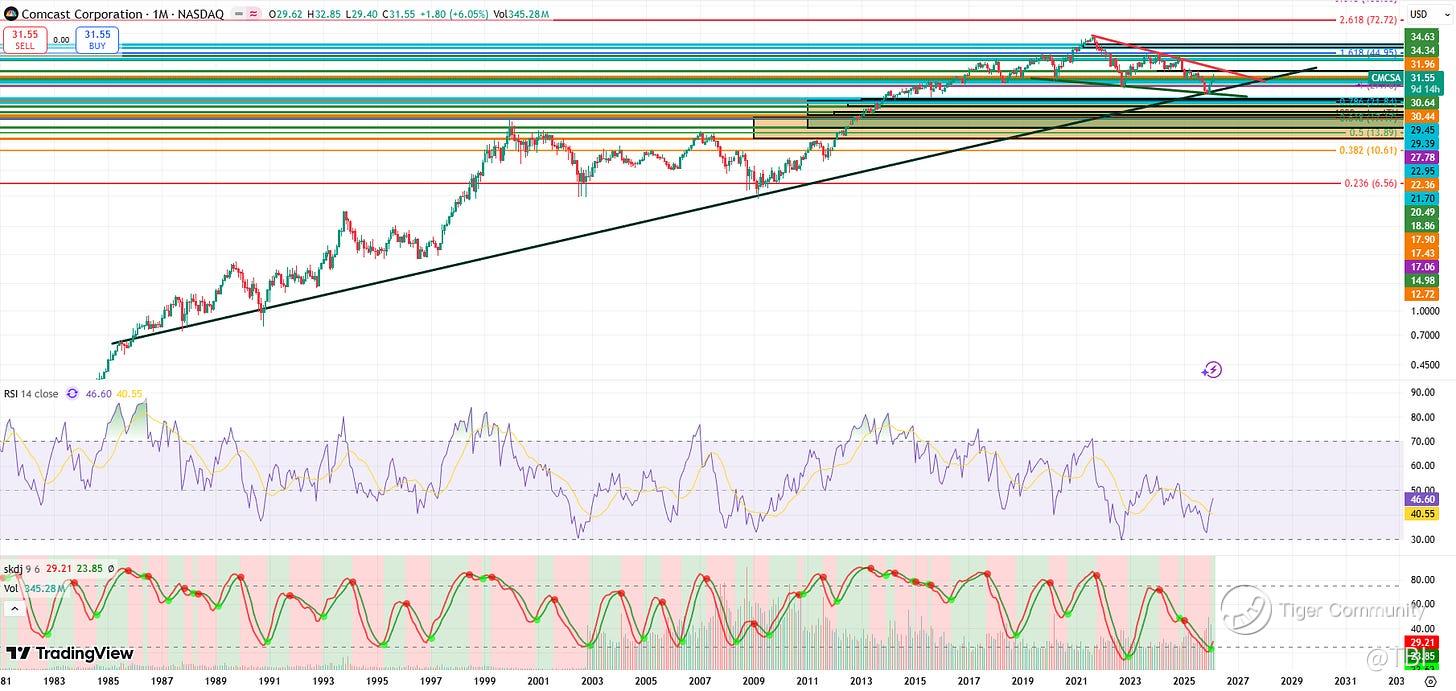Click the SELL 31.55 button
The image size is (1456, 691).
pos(24,40)
